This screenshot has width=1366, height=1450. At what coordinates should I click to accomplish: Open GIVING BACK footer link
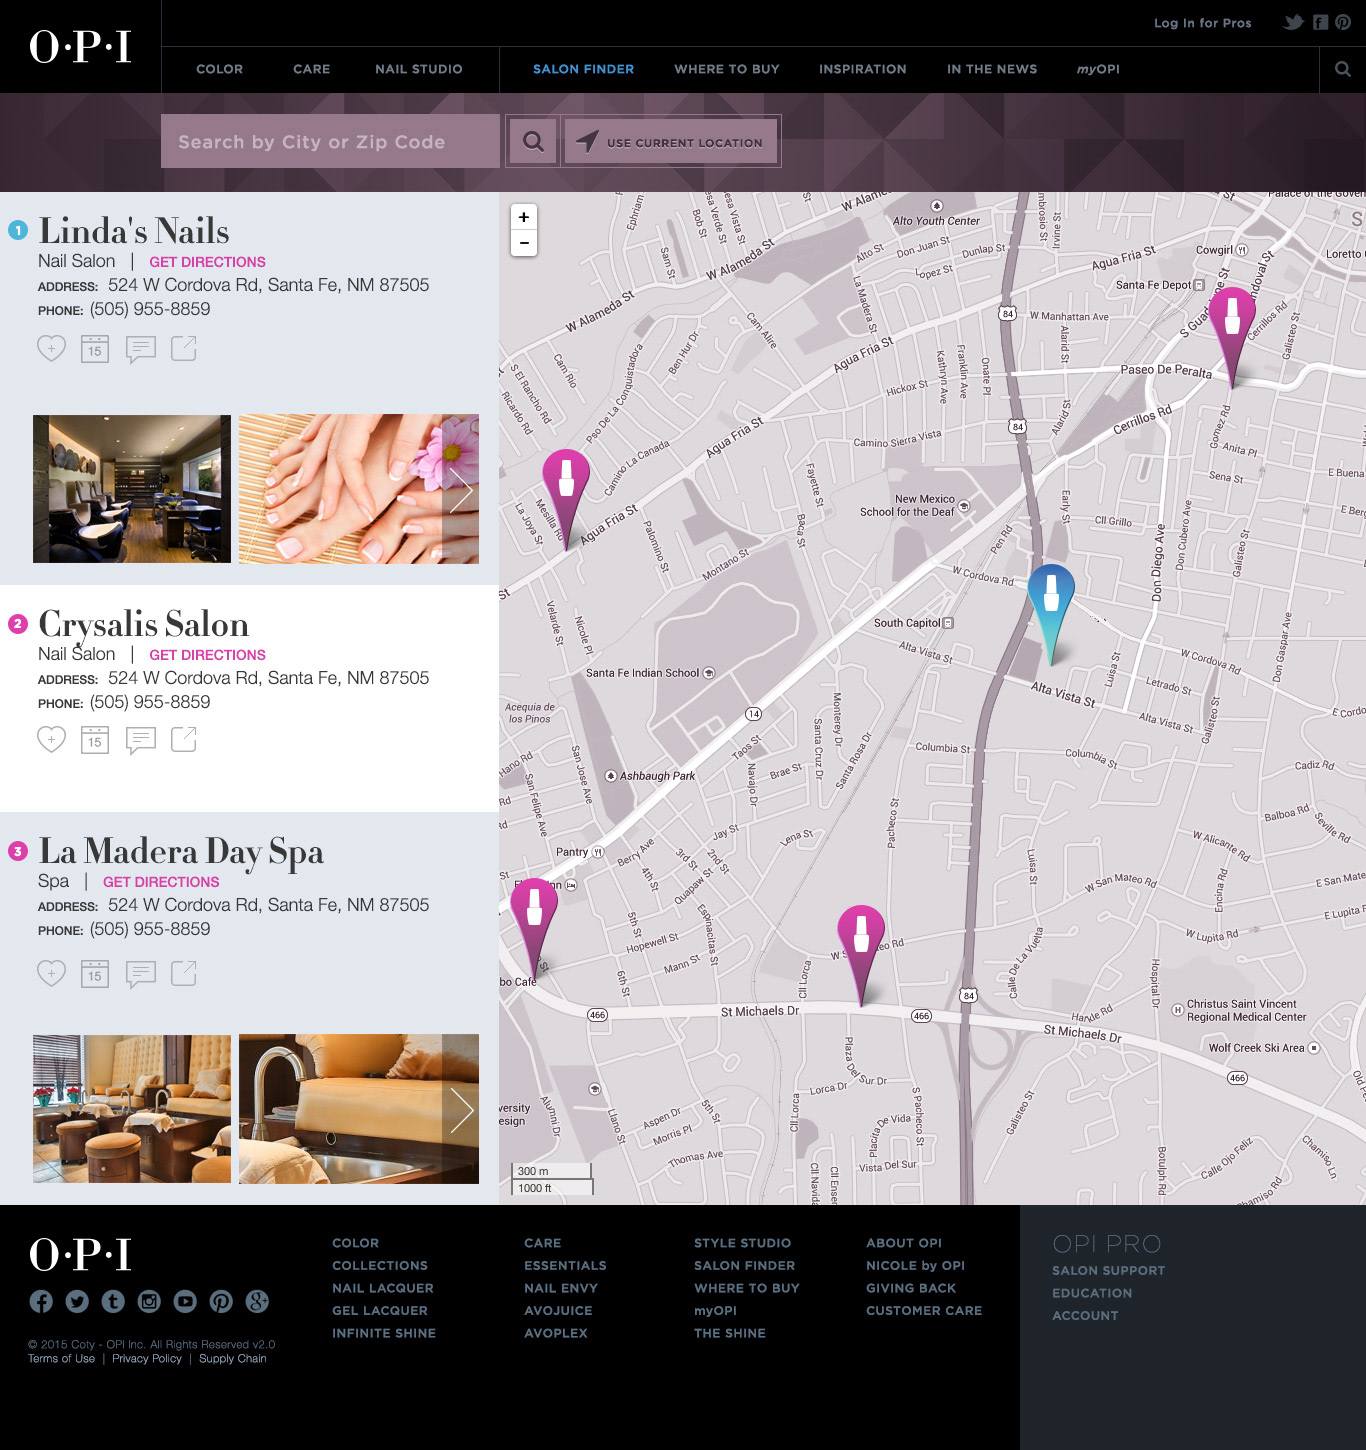coord(911,1288)
